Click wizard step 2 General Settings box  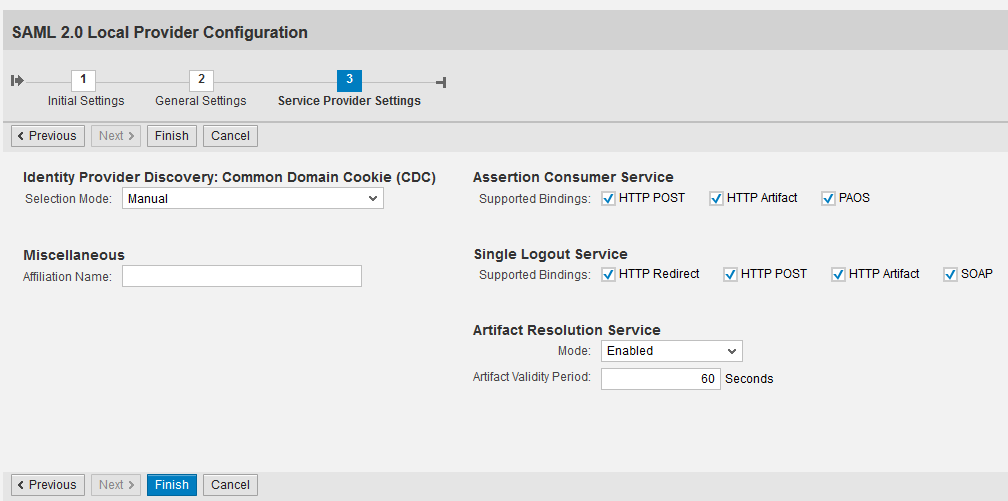(x=201, y=79)
